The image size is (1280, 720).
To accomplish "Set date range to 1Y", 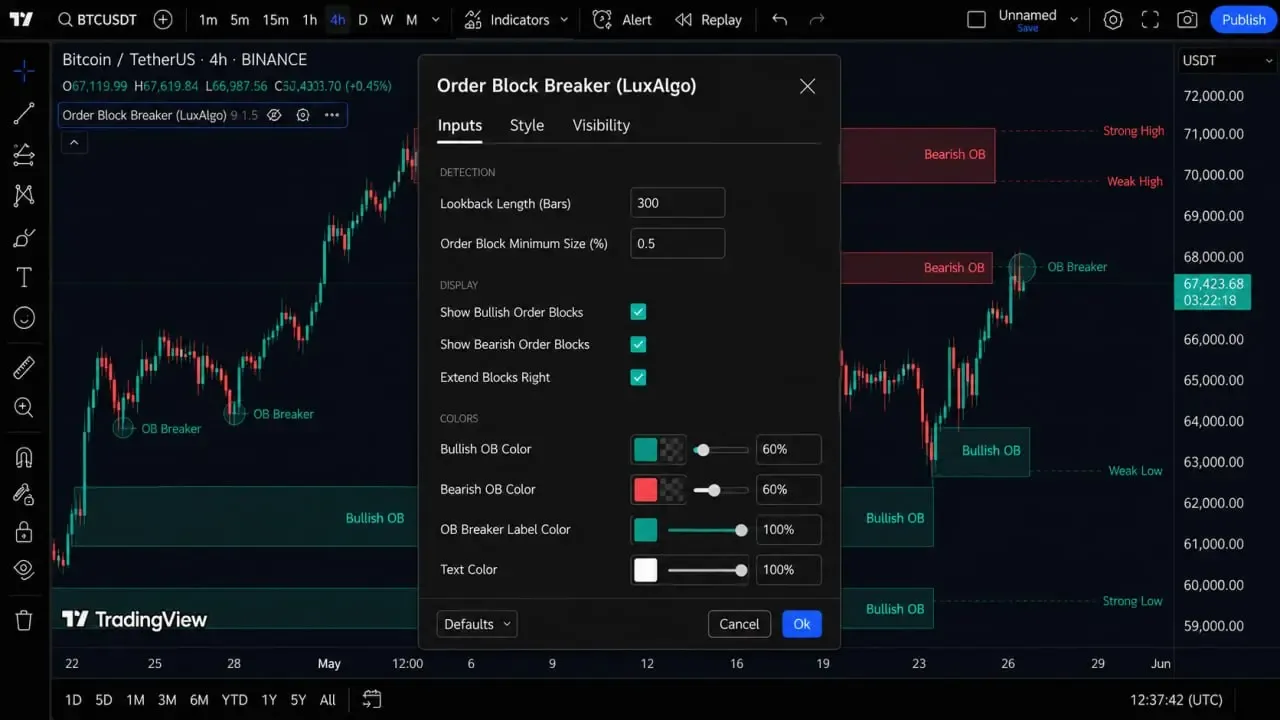I will point(269,700).
